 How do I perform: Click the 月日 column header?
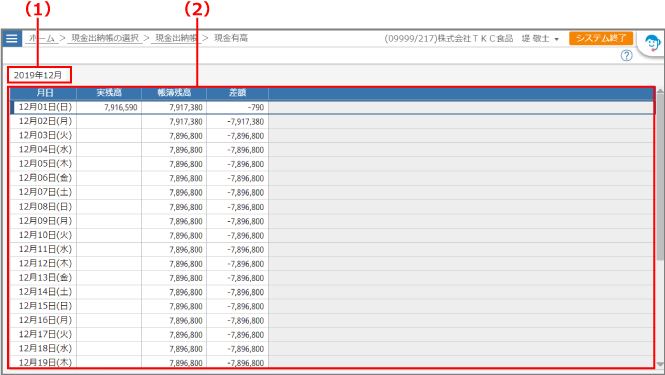click(44, 93)
